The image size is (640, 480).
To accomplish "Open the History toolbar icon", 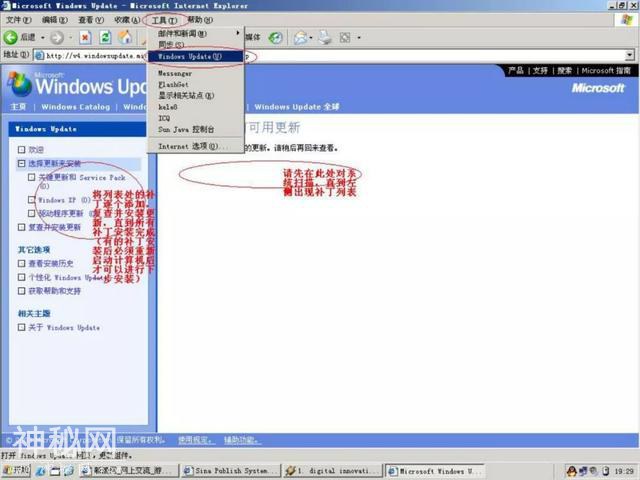I will click(x=276, y=38).
